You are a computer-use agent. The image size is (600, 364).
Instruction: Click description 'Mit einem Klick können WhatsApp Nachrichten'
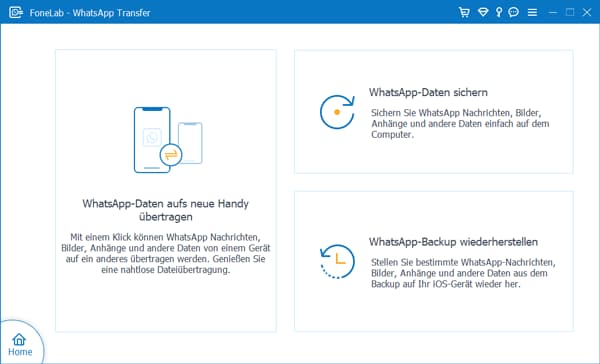[166, 253]
